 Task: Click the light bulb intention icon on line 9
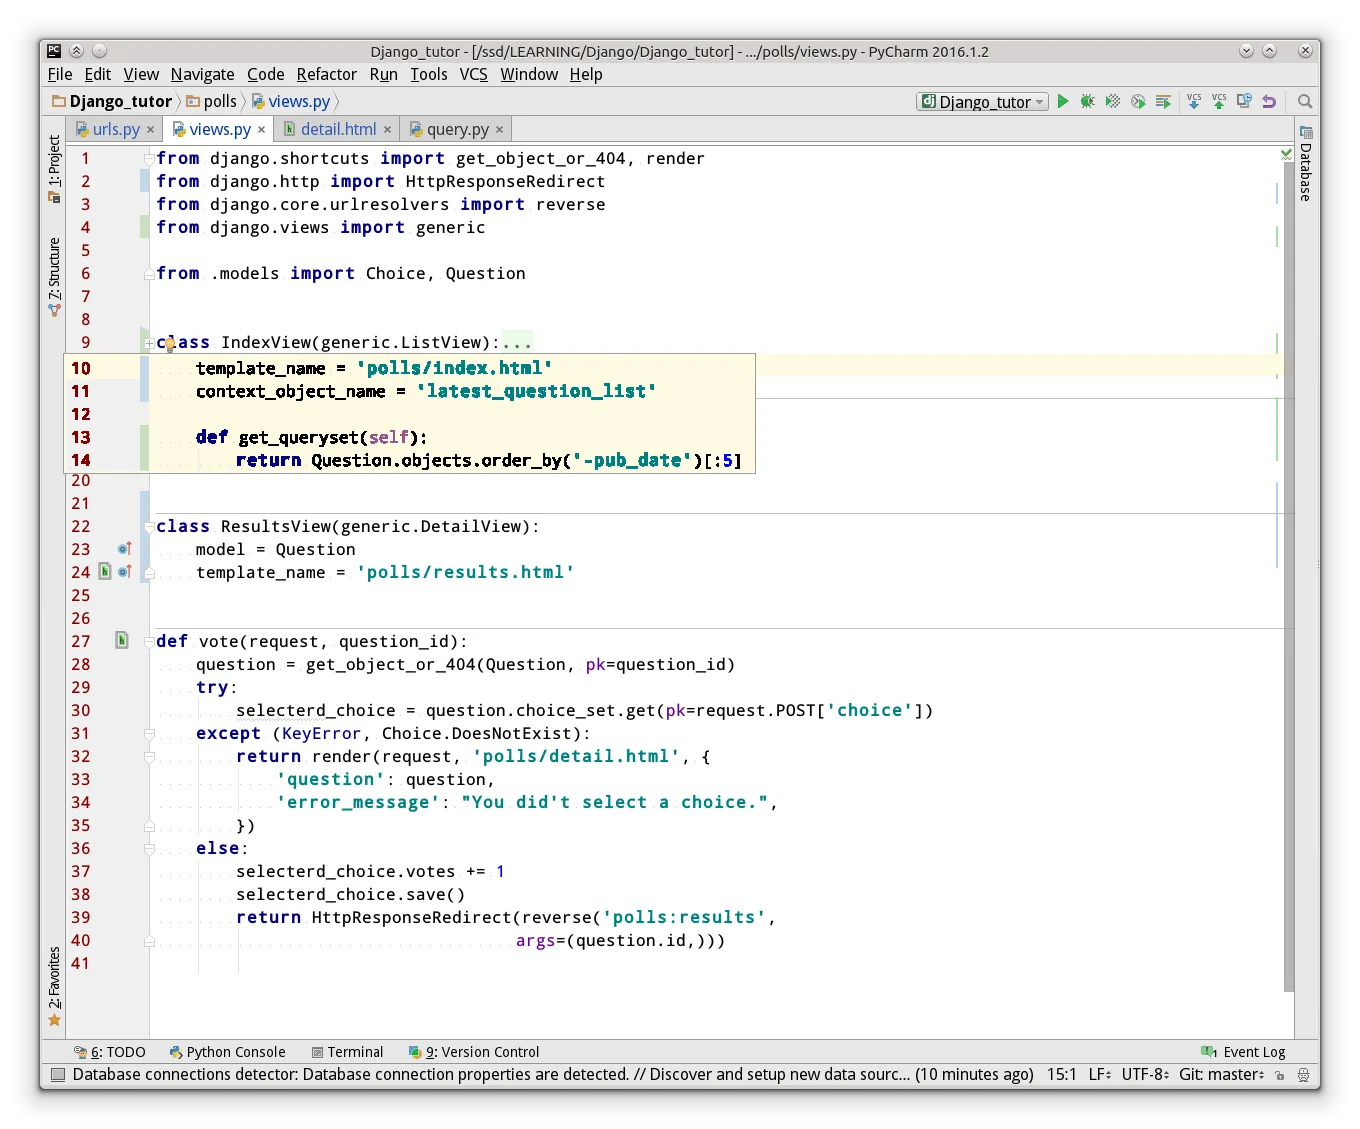click(x=170, y=343)
